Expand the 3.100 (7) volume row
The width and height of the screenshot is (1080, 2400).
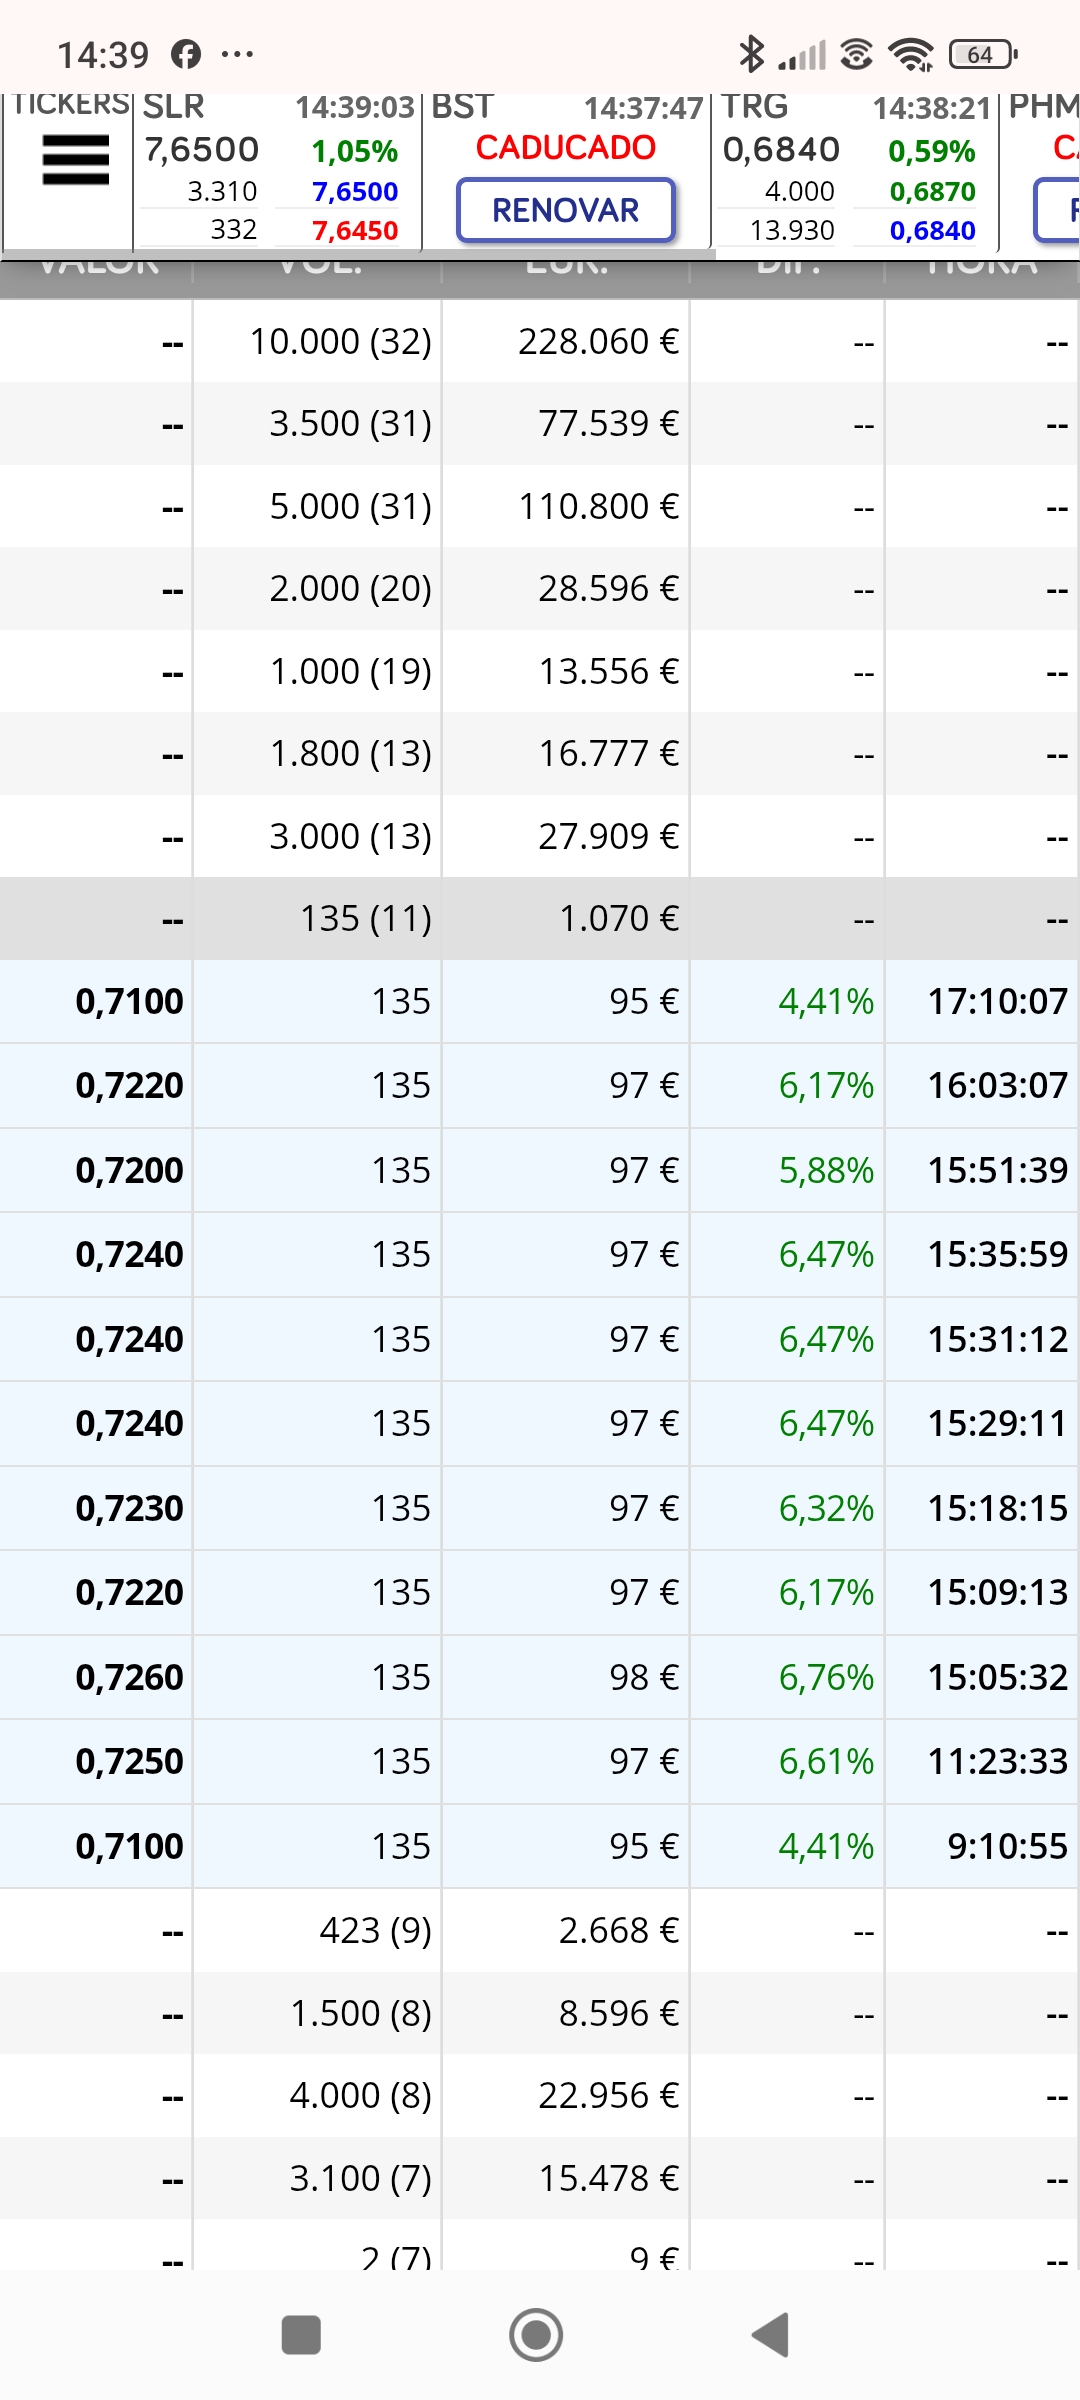point(540,2179)
